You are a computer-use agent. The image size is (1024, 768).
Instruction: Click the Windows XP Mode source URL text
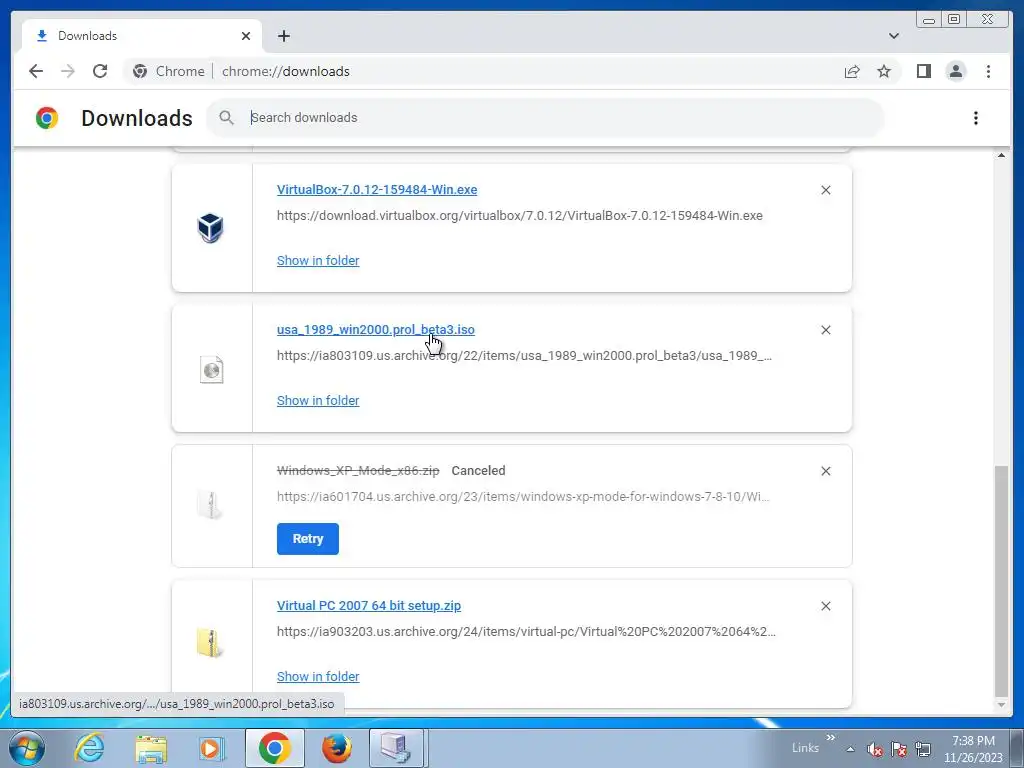click(x=523, y=497)
